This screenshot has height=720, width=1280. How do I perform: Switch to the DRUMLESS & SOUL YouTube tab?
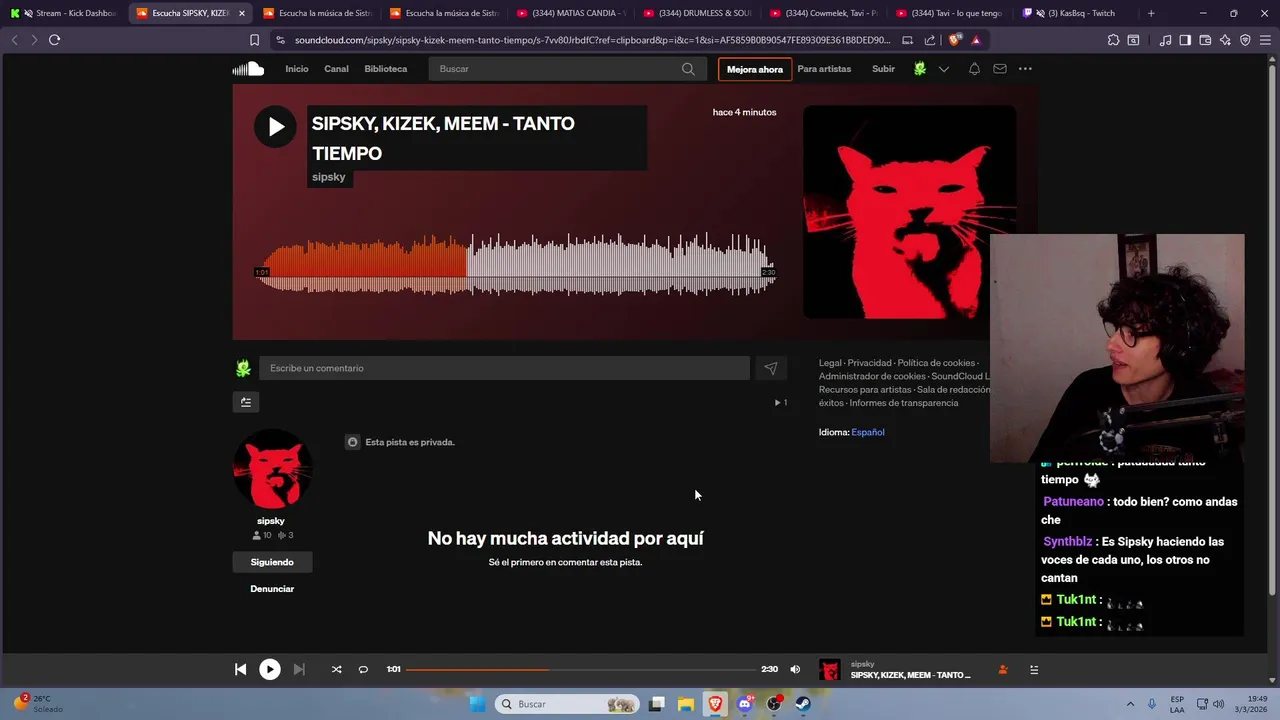(x=698, y=13)
